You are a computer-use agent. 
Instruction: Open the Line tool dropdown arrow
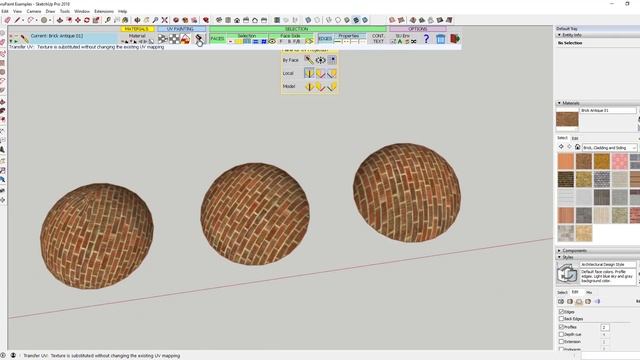point(22,20)
